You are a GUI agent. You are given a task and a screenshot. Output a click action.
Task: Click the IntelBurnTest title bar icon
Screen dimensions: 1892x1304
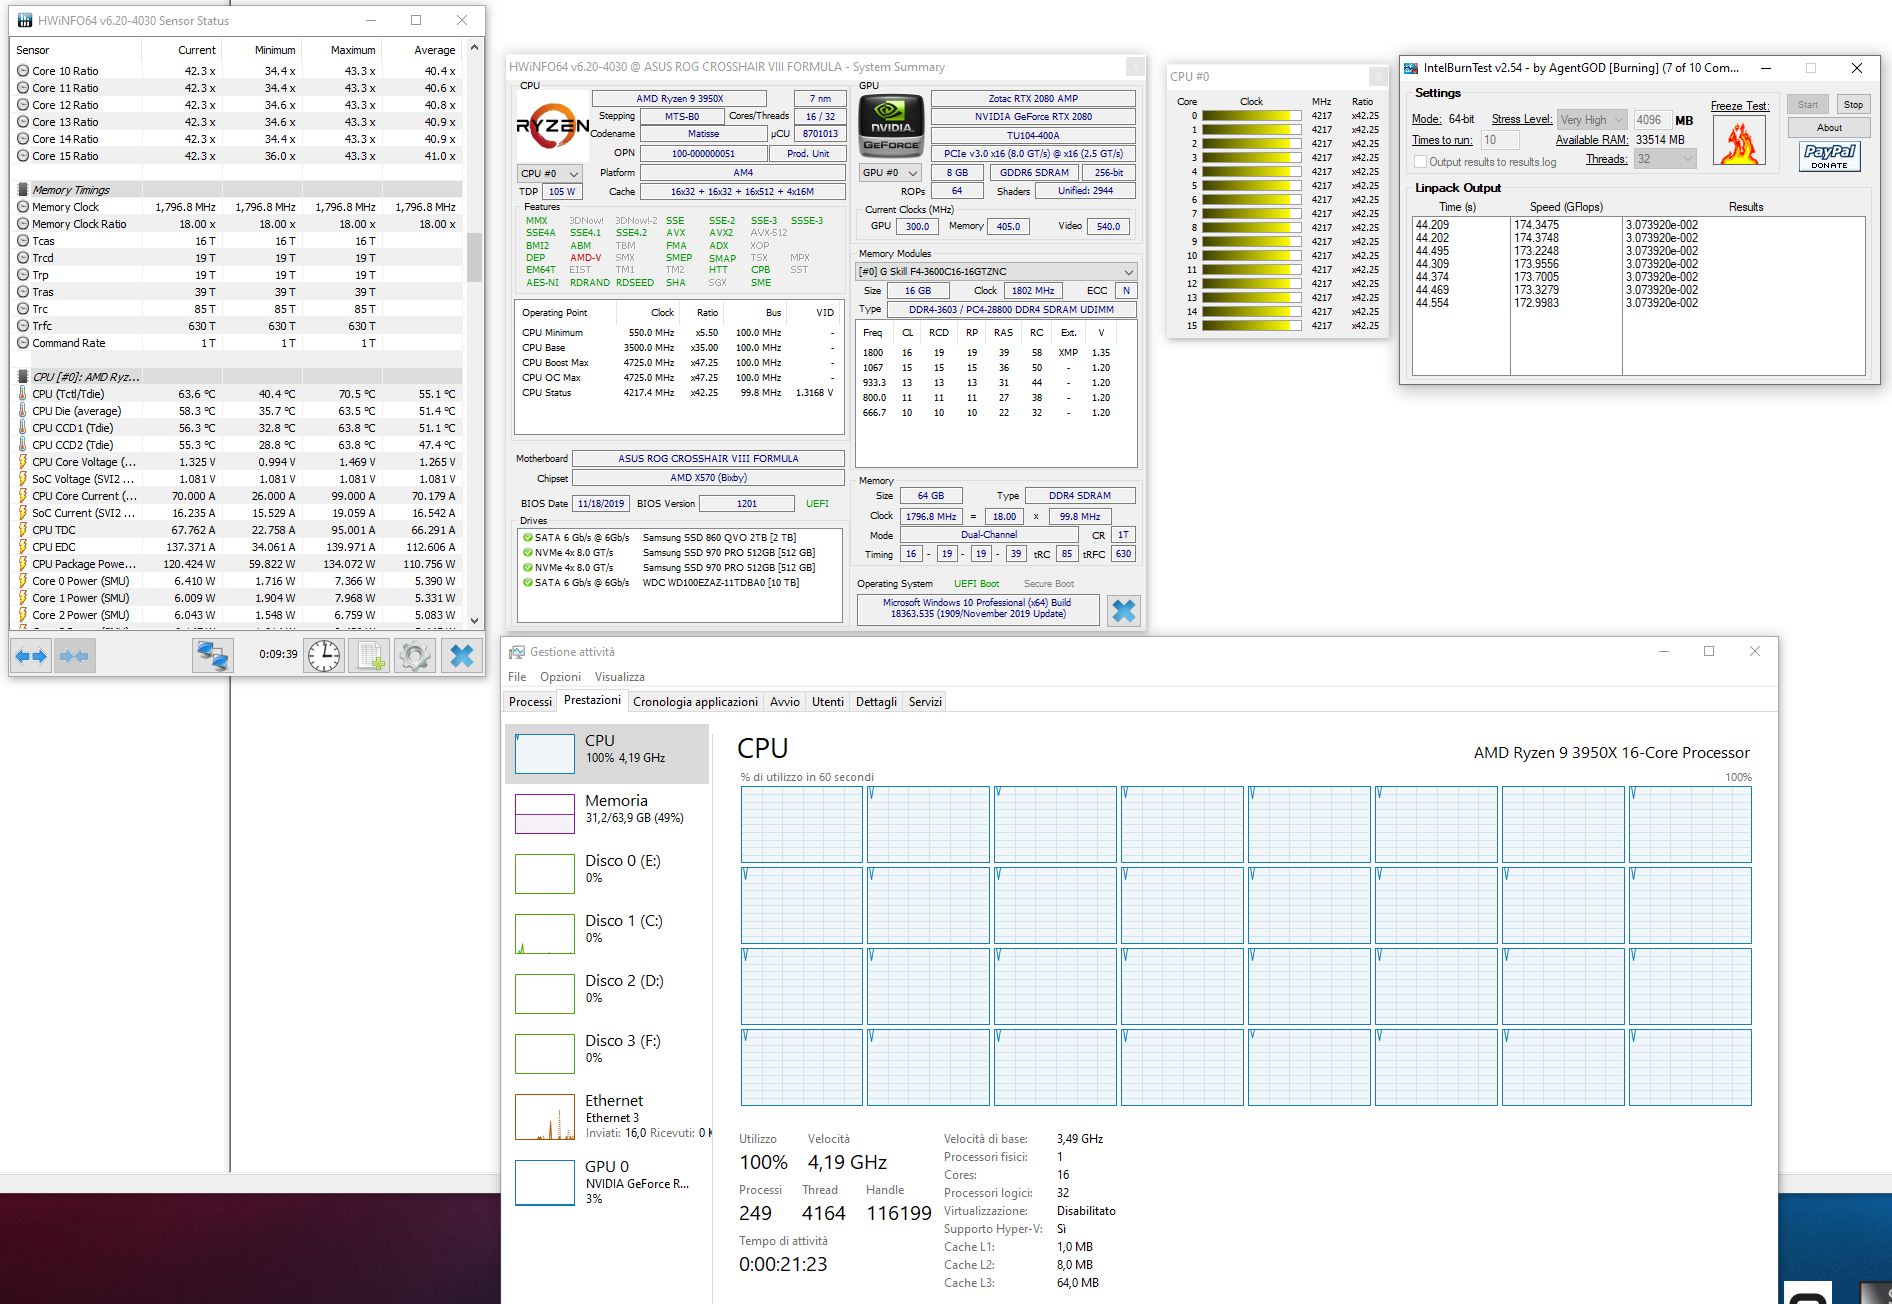(1411, 68)
